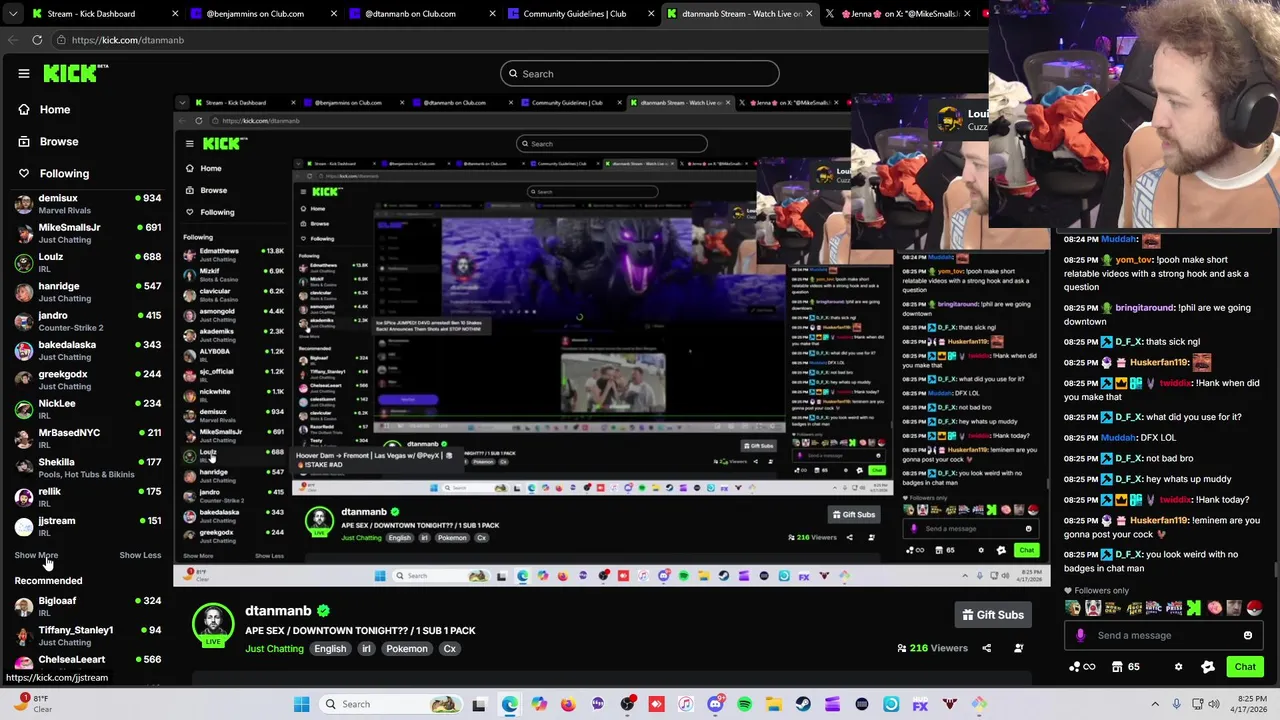Screen dimensions: 1280x720
Task: Open jandro channel in Following list
Action: coord(88,321)
